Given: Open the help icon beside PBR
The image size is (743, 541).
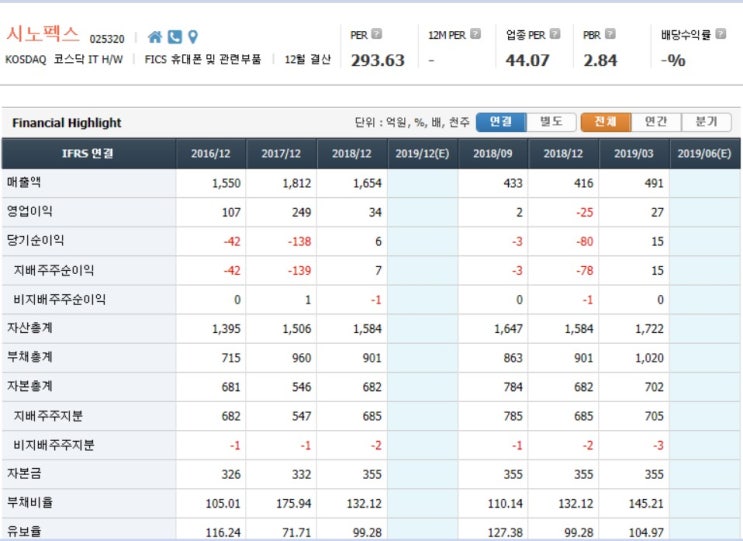Looking at the screenshot, I should click(x=610, y=34).
